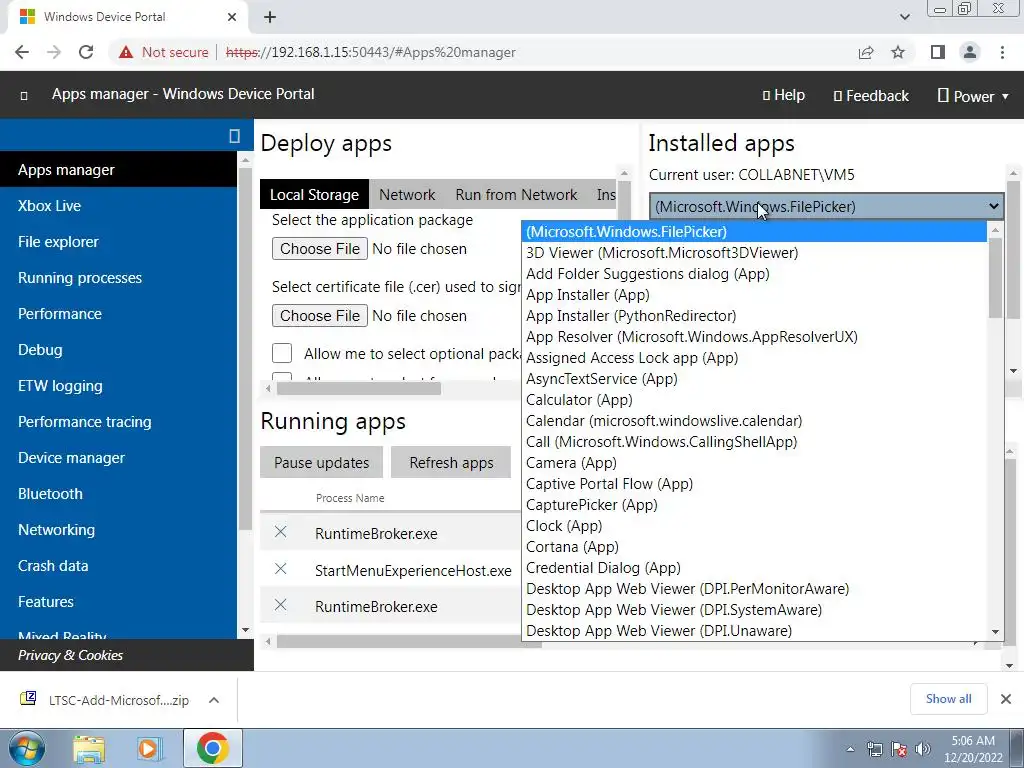Close the downloads bar
Viewport: 1024px width, 768px height.
[x=1006, y=699]
